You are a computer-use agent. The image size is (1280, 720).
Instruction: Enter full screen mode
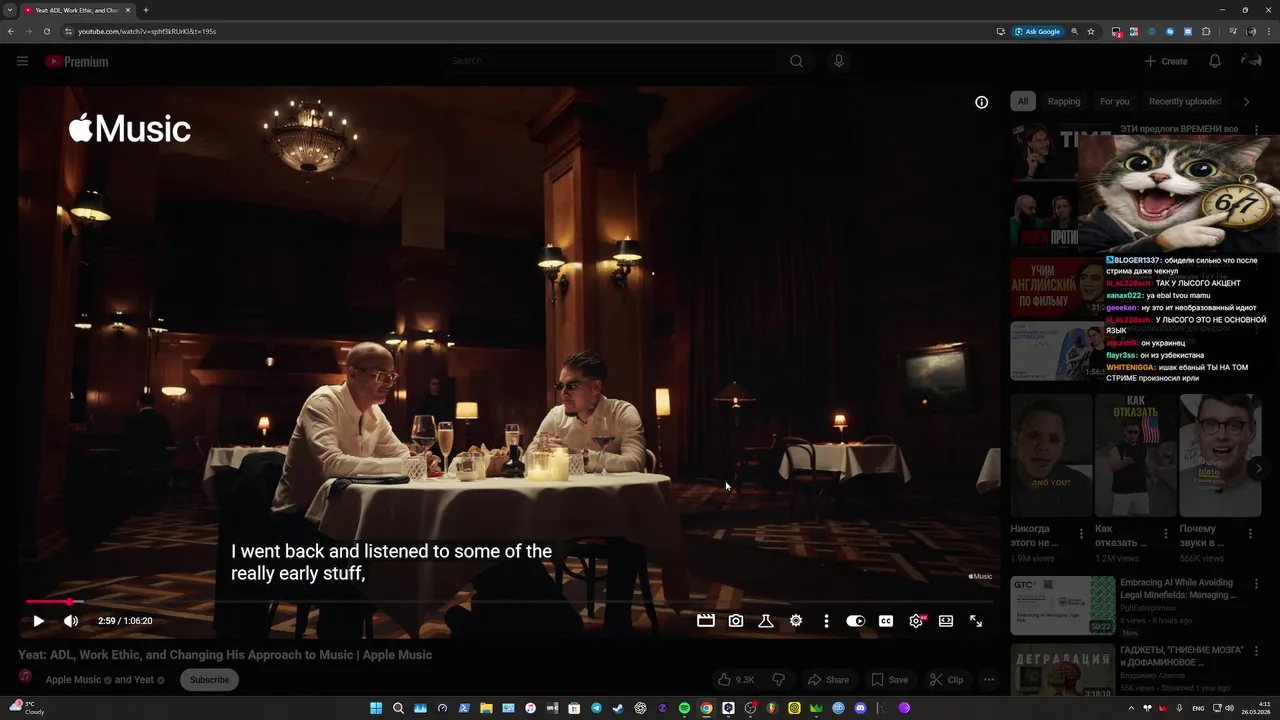976,621
